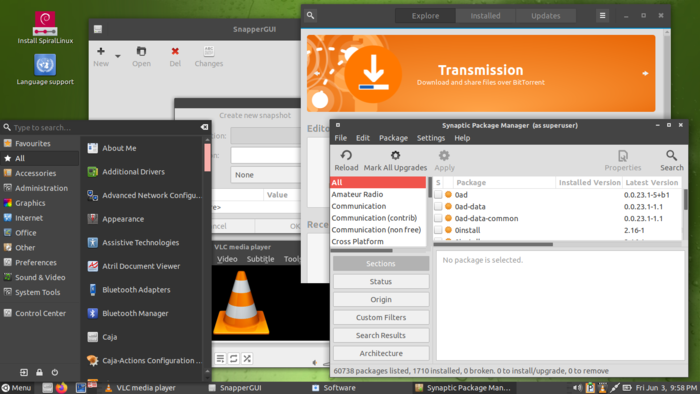Click the Del icon in SnapperGUI
This screenshot has width=700, height=394.
(x=175, y=51)
